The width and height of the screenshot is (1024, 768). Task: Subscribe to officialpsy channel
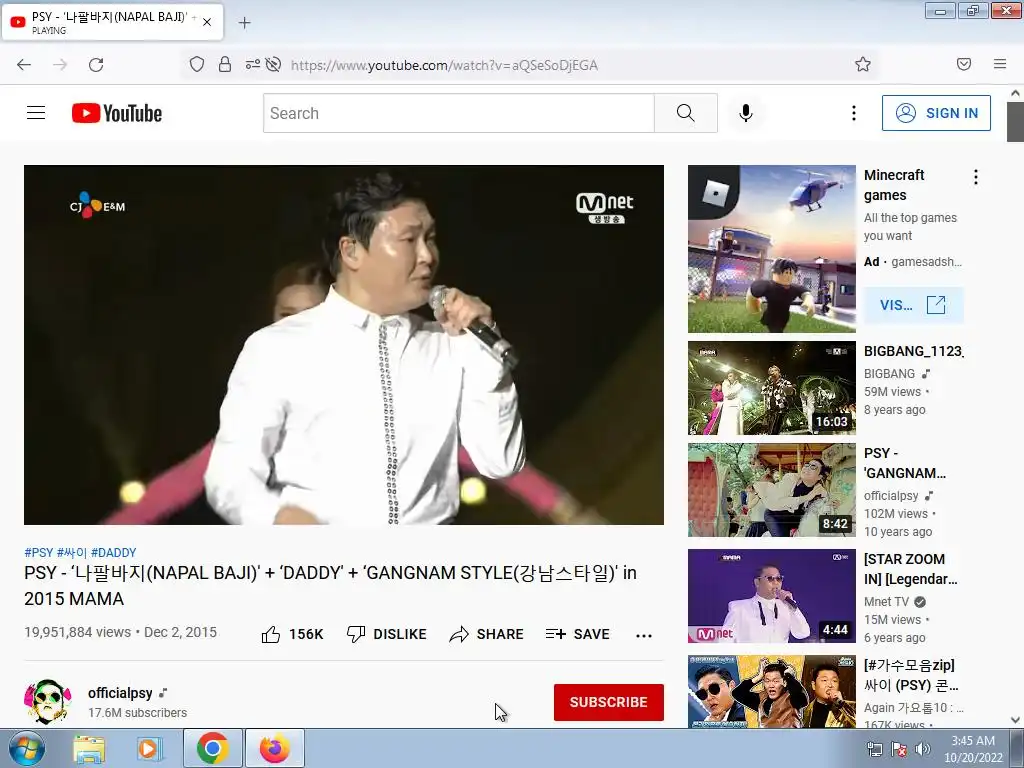[609, 702]
